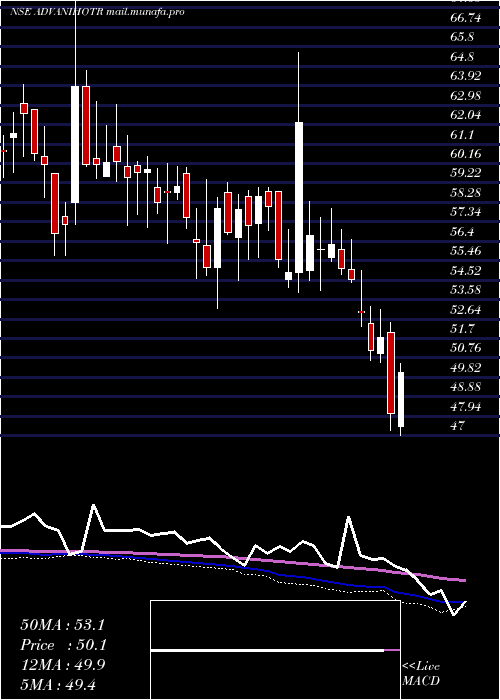Image resolution: width=500 pixels, height=700 pixels.
Task: Click the 51.7 price axis label
Action: point(462,329)
